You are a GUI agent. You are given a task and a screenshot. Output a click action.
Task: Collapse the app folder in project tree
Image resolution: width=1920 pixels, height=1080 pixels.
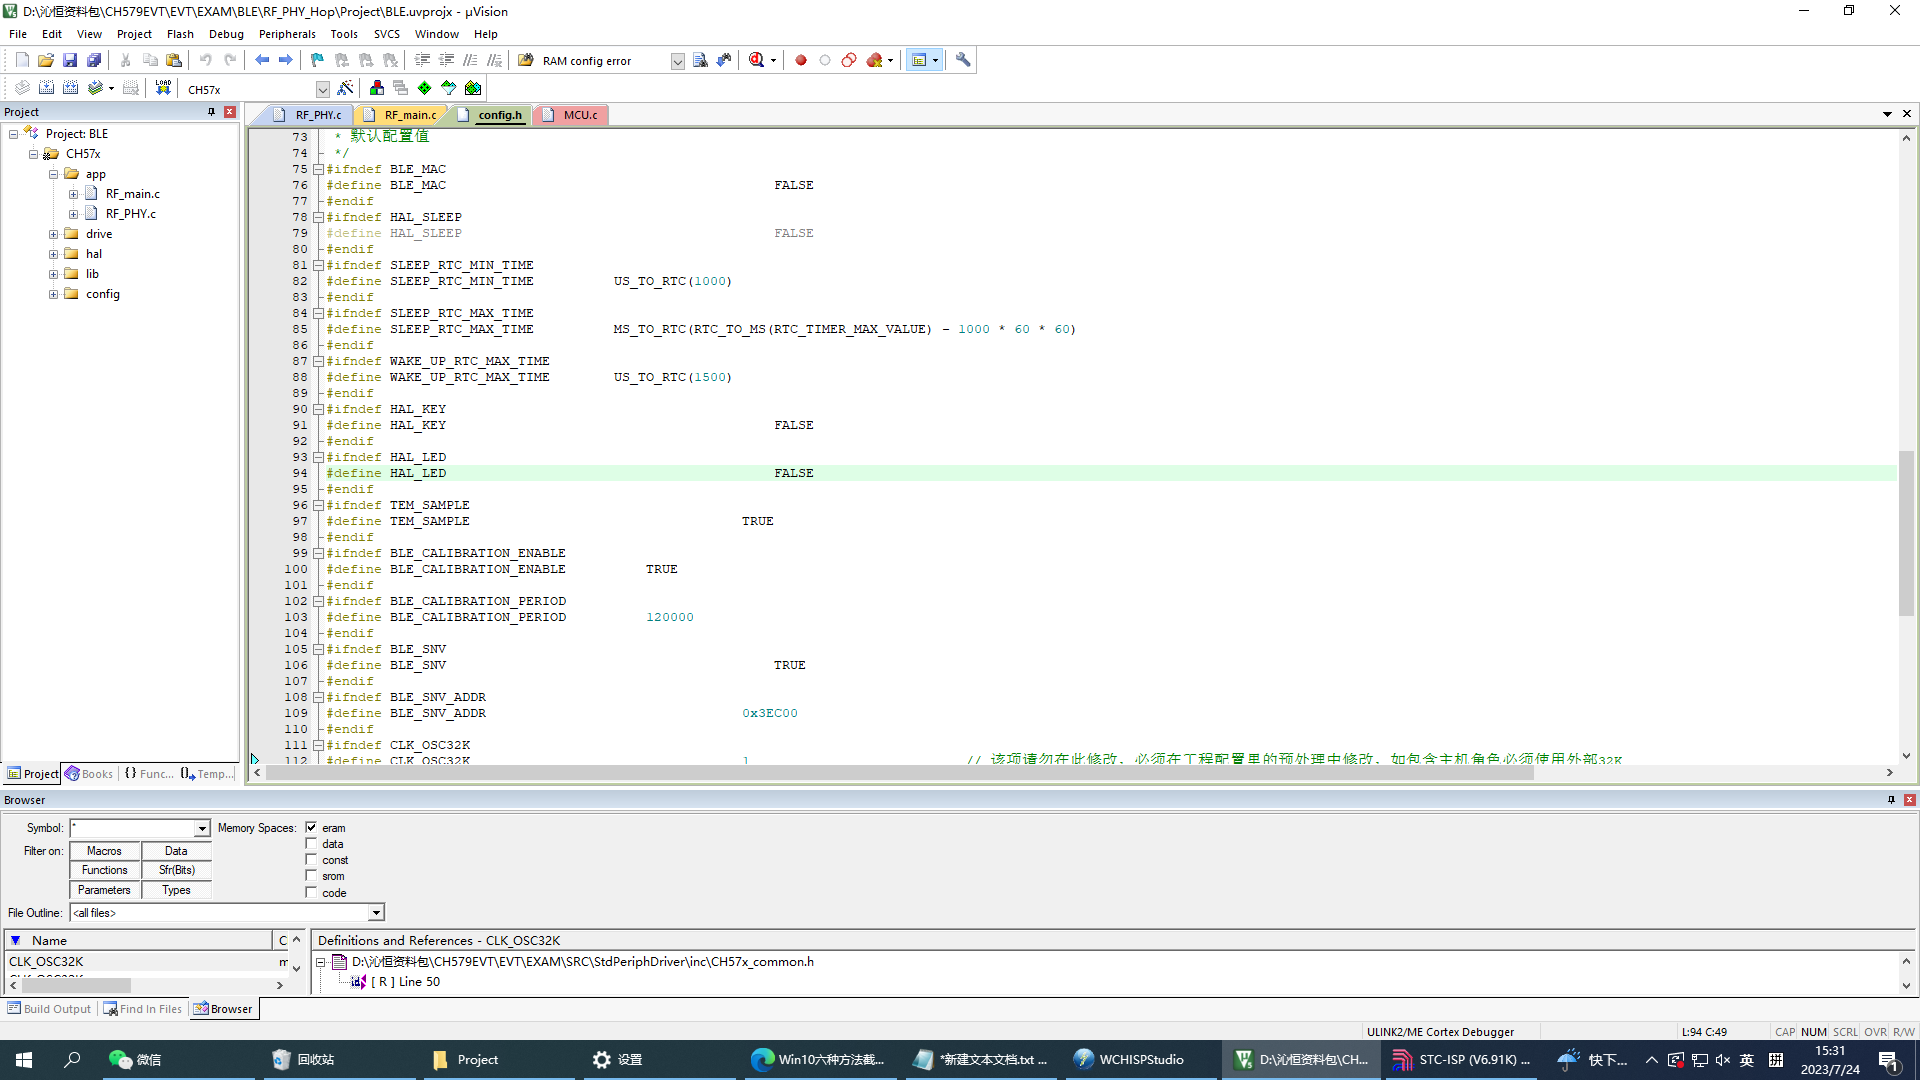pyautogui.click(x=54, y=174)
